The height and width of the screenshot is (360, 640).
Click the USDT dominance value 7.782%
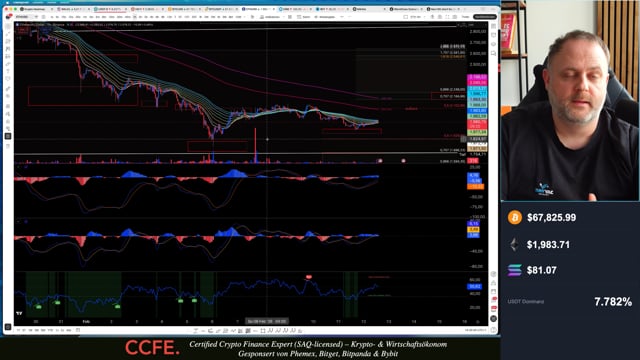click(613, 302)
